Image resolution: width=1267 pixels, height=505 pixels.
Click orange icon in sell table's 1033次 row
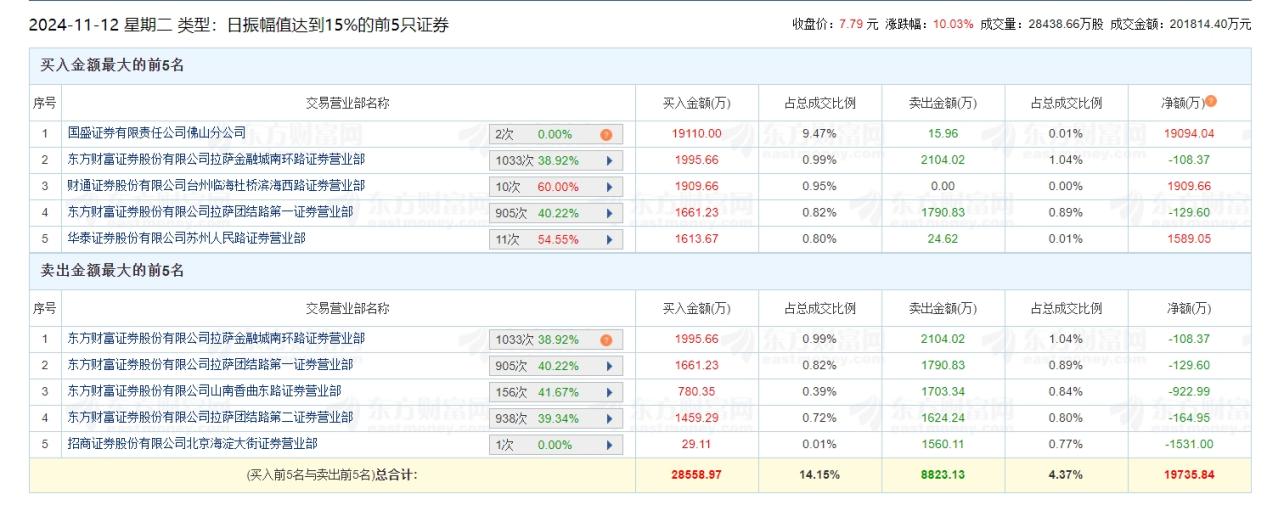606,340
